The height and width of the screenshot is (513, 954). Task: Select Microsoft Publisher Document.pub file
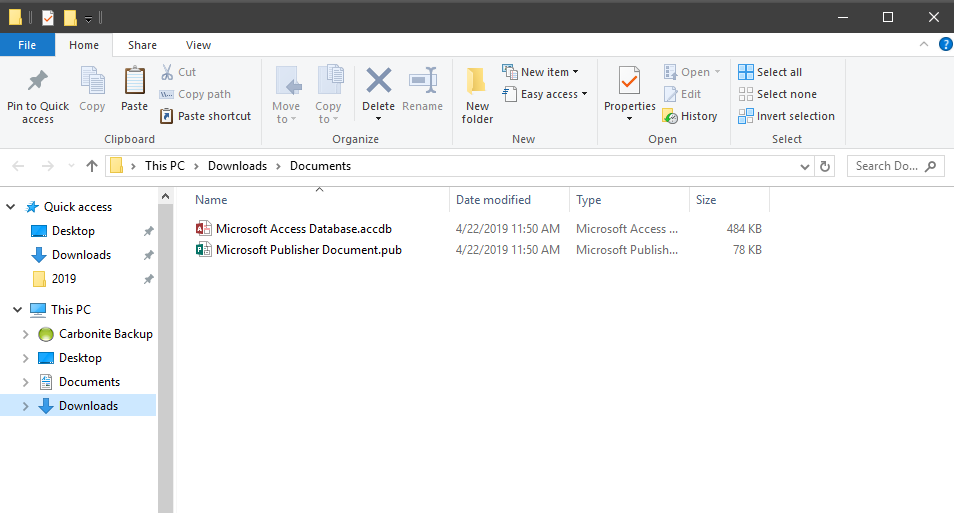[x=299, y=250]
